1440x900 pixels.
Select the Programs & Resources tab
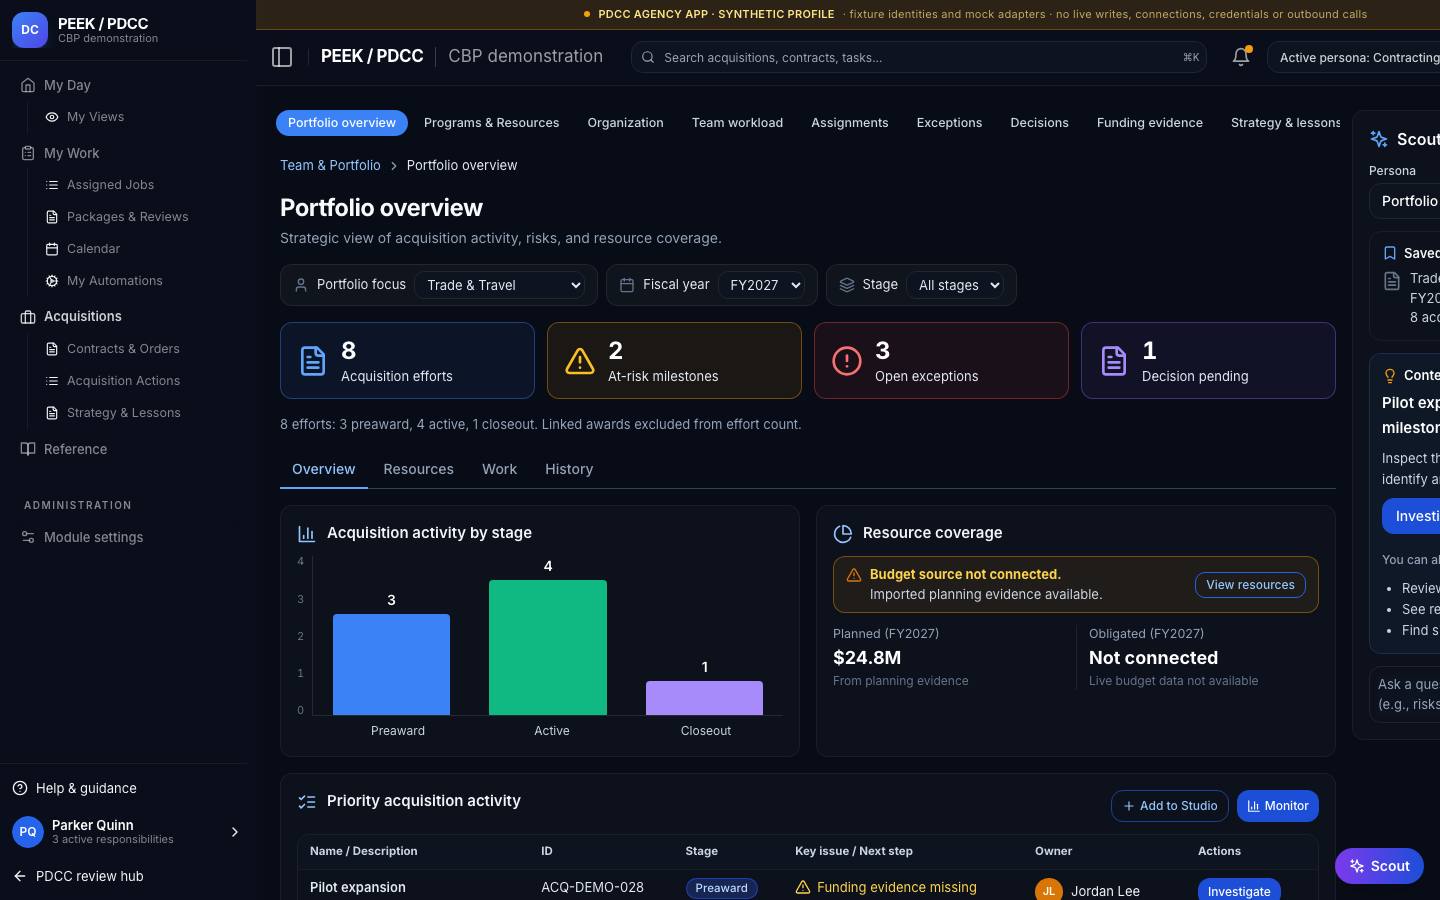tap(491, 123)
